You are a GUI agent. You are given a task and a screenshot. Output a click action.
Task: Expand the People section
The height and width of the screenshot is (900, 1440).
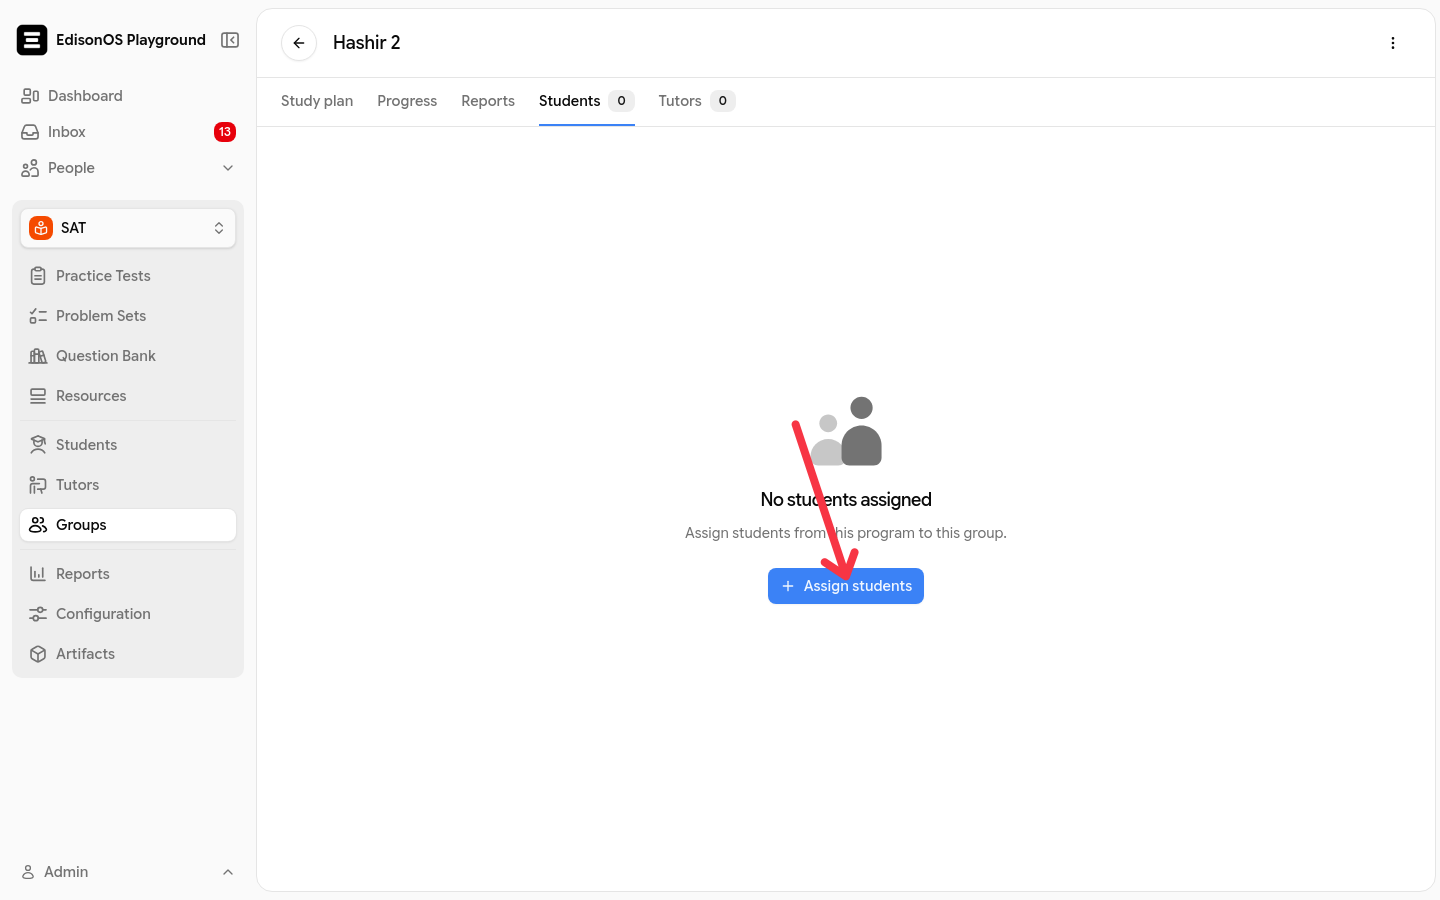click(128, 168)
